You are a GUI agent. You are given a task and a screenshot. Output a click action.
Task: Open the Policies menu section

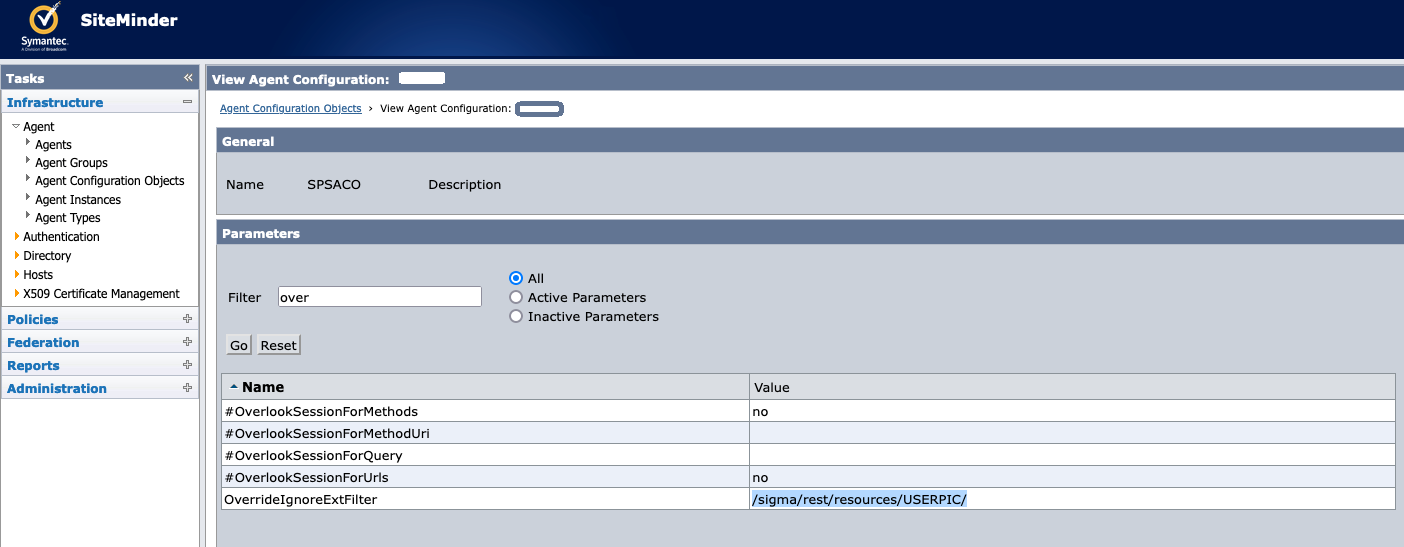33,319
